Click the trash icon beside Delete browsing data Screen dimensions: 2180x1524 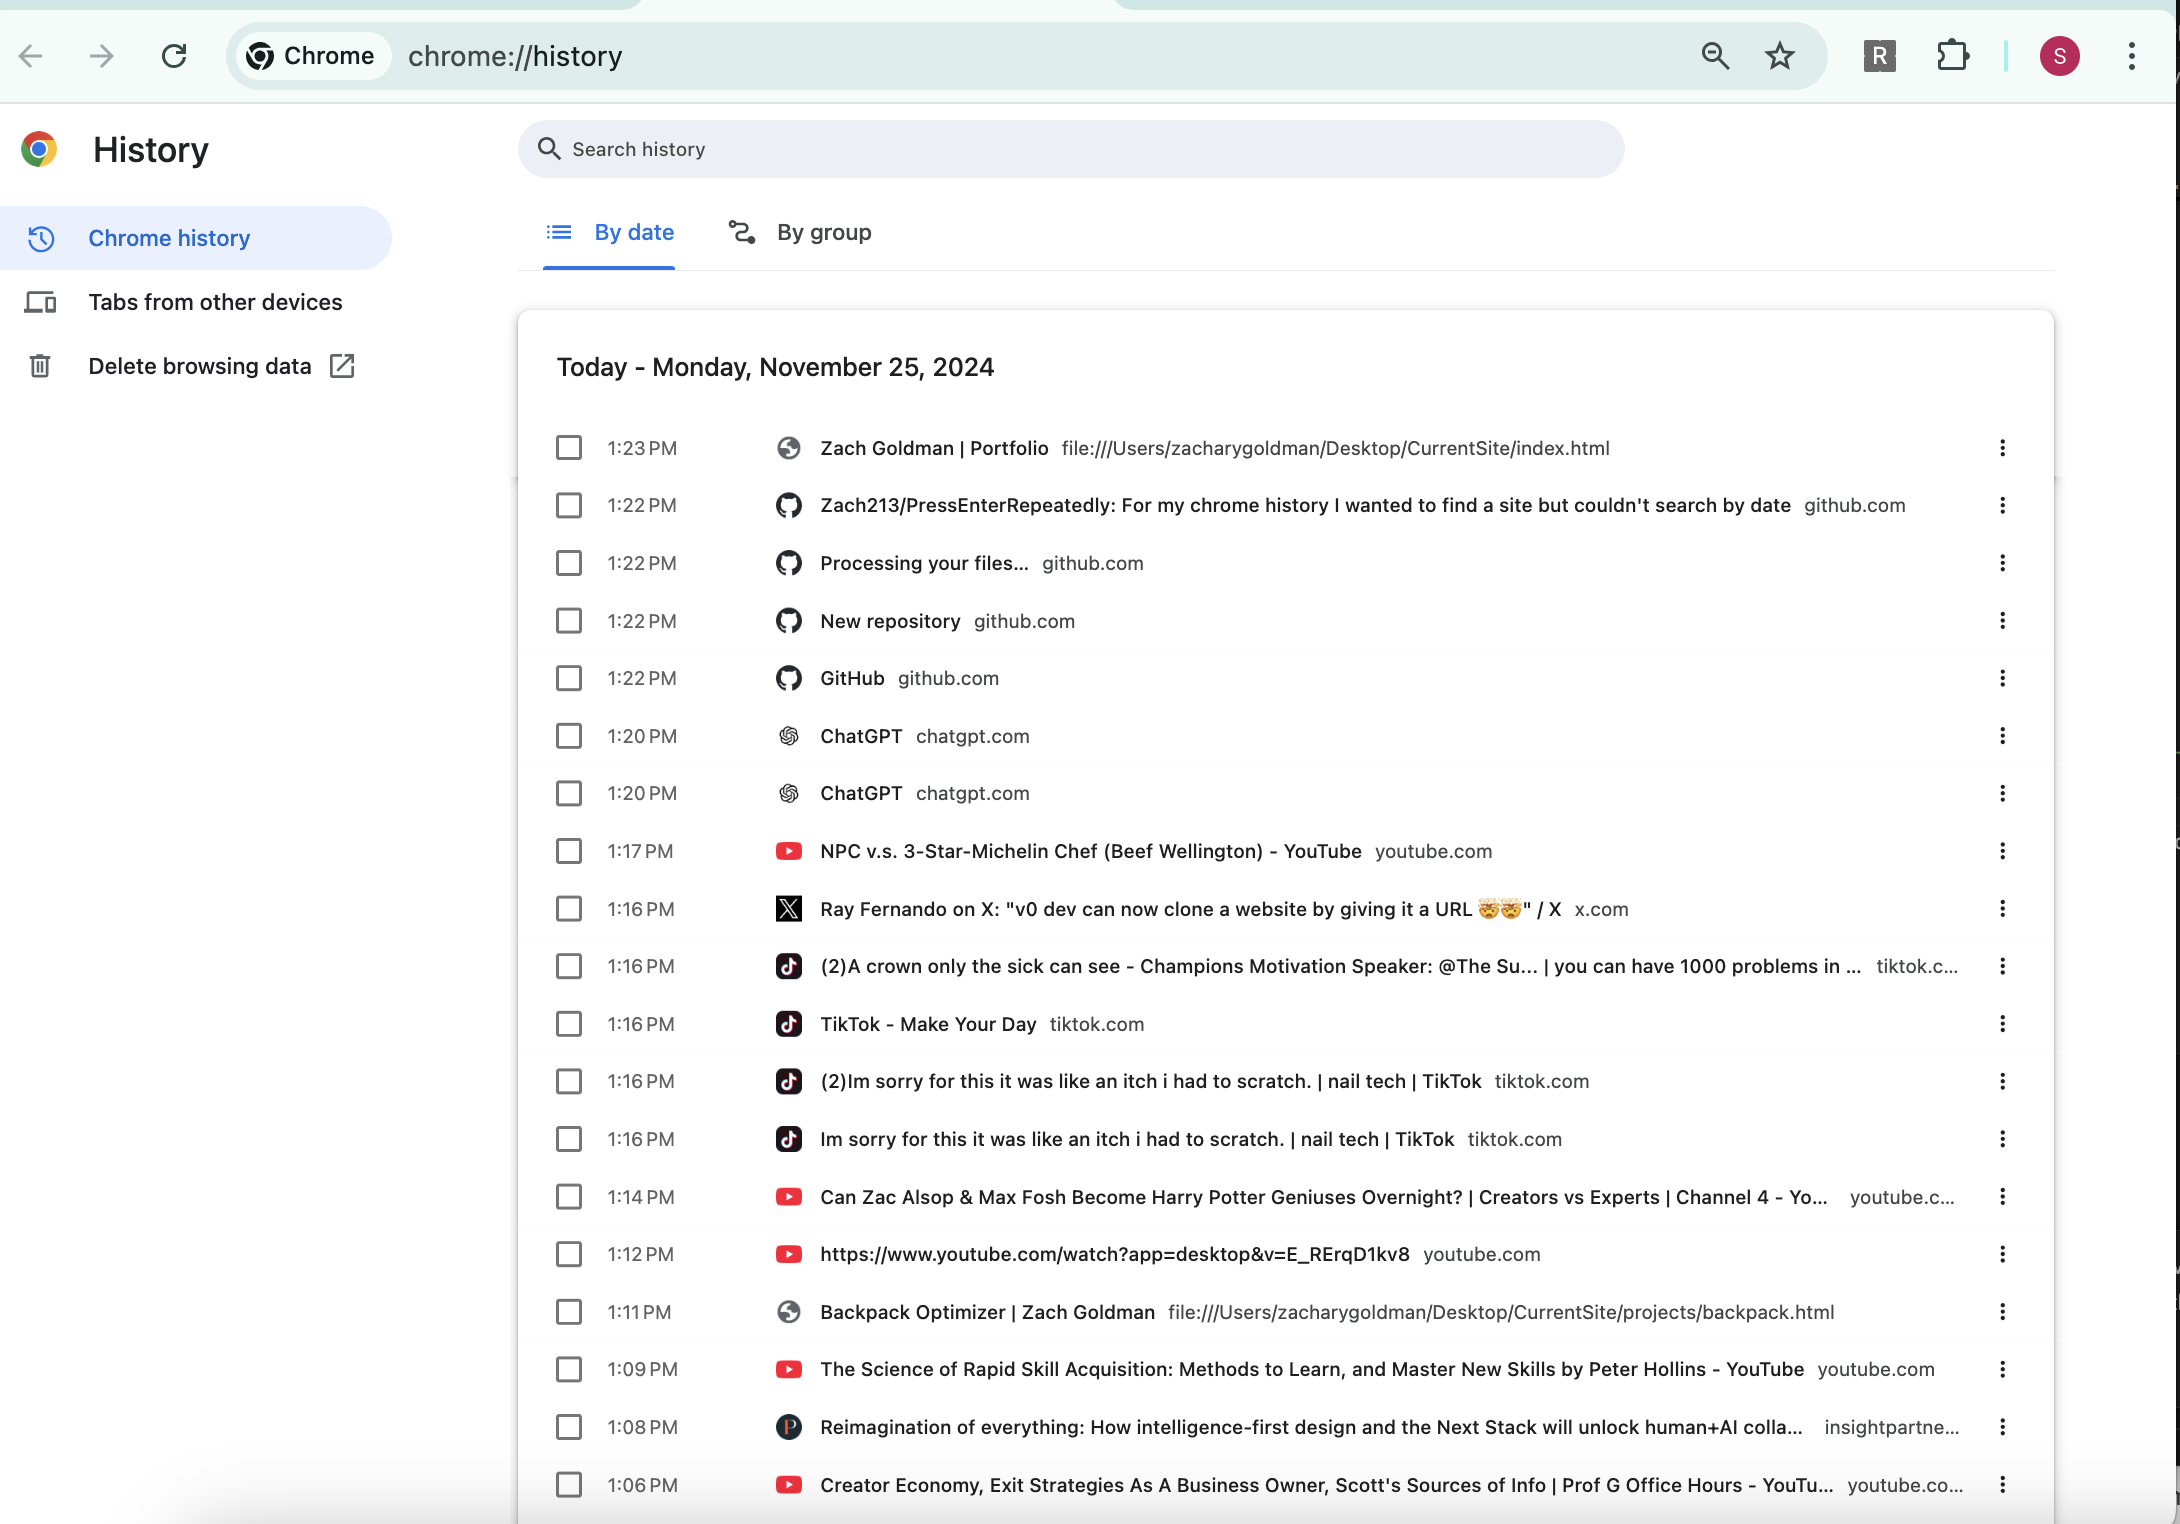[x=40, y=366]
